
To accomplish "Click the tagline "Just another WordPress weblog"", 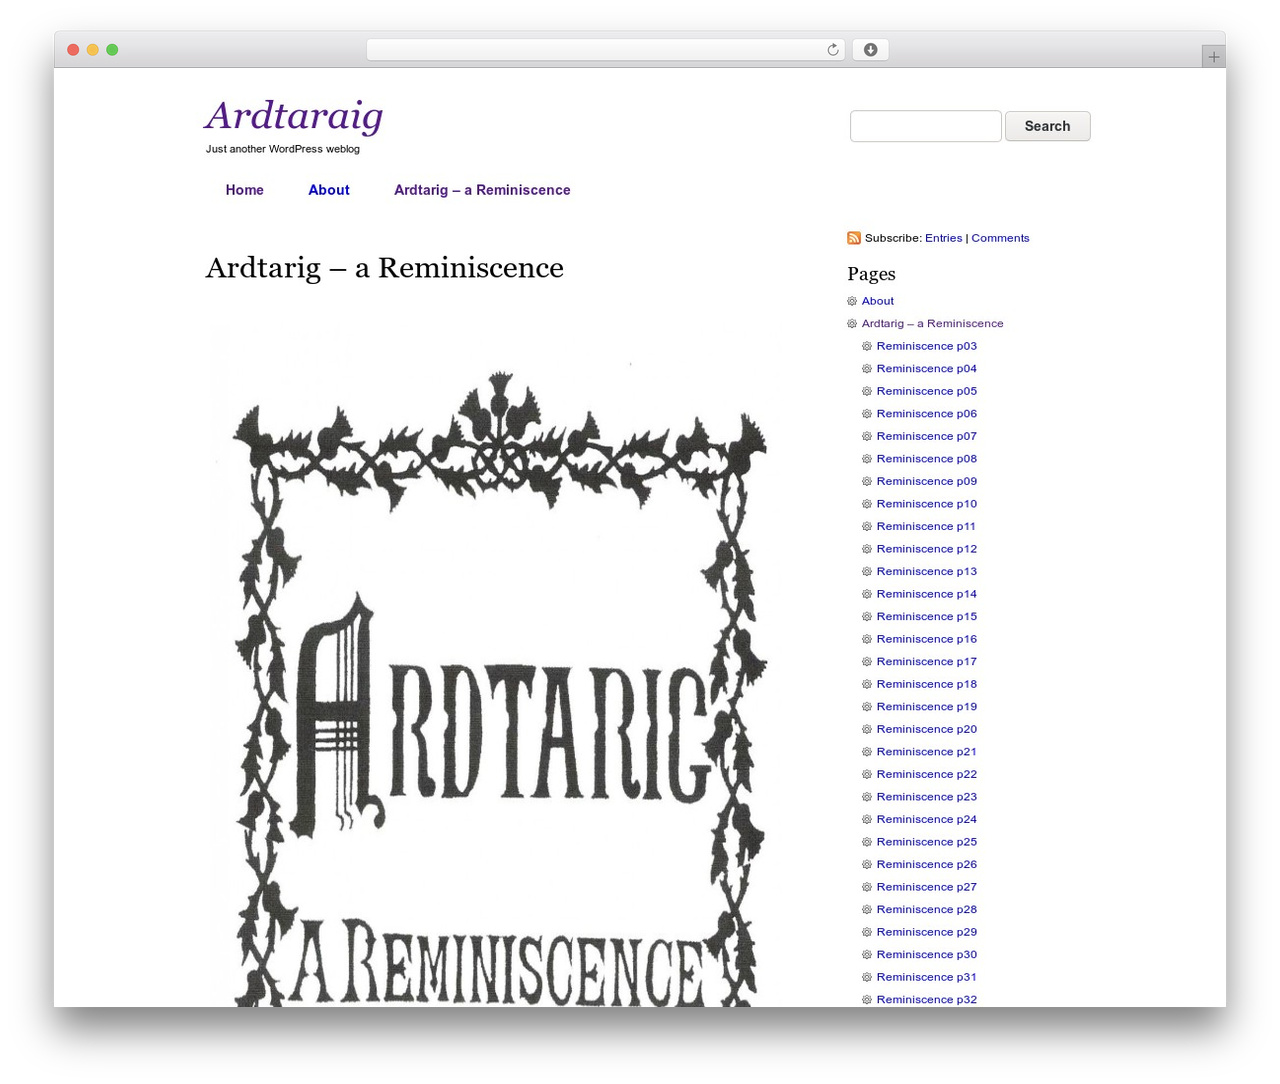I will tap(283, 149).
